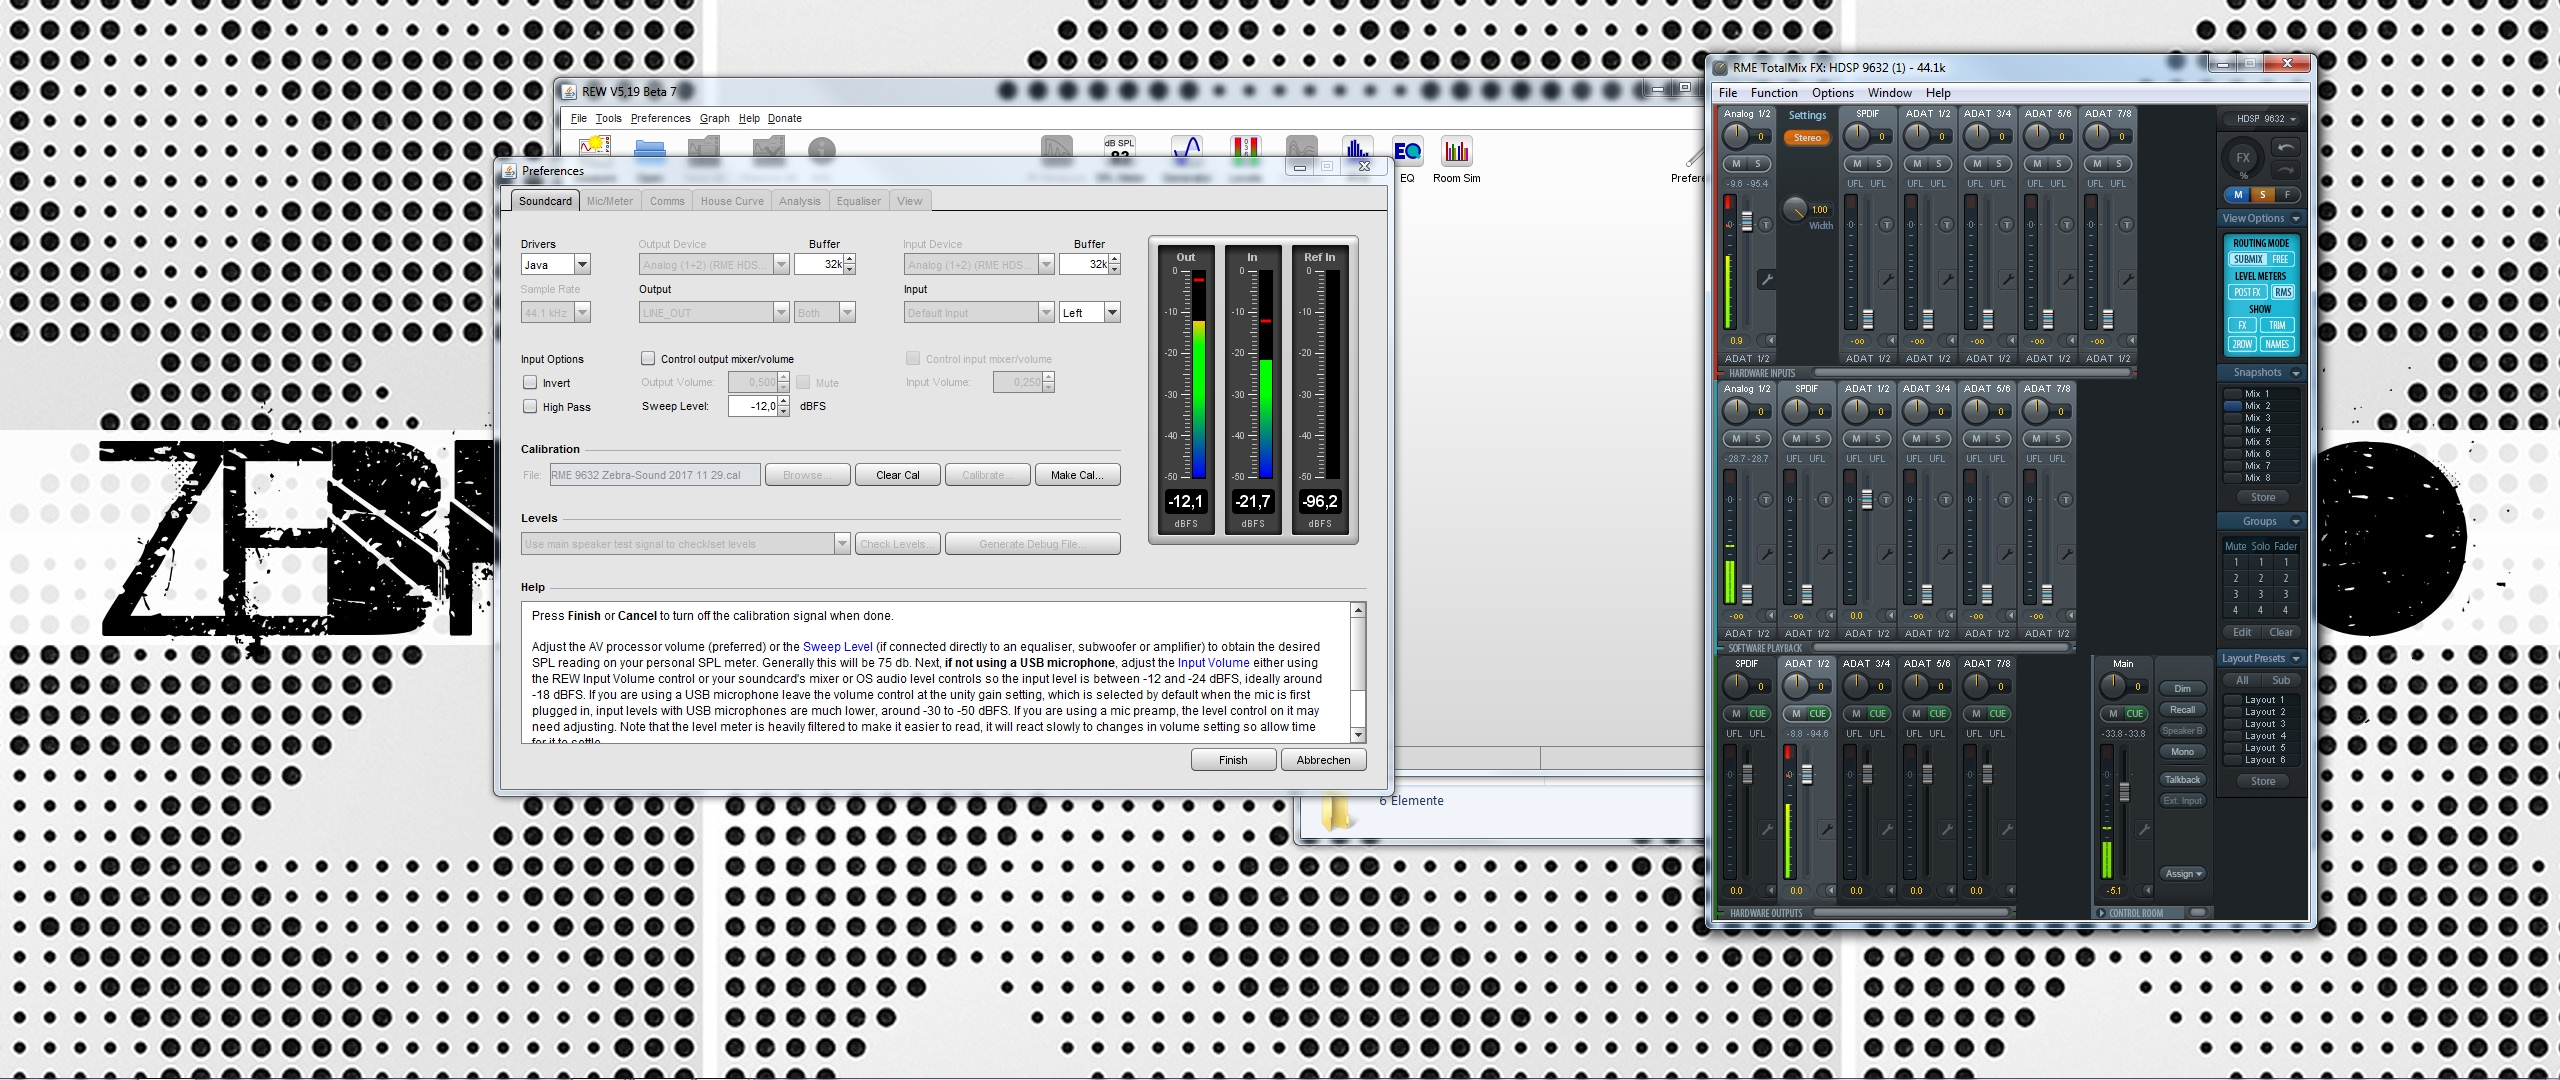Check Control output mixer/volume
This screenshot has height=1080, width=2560.
(648, 359)
